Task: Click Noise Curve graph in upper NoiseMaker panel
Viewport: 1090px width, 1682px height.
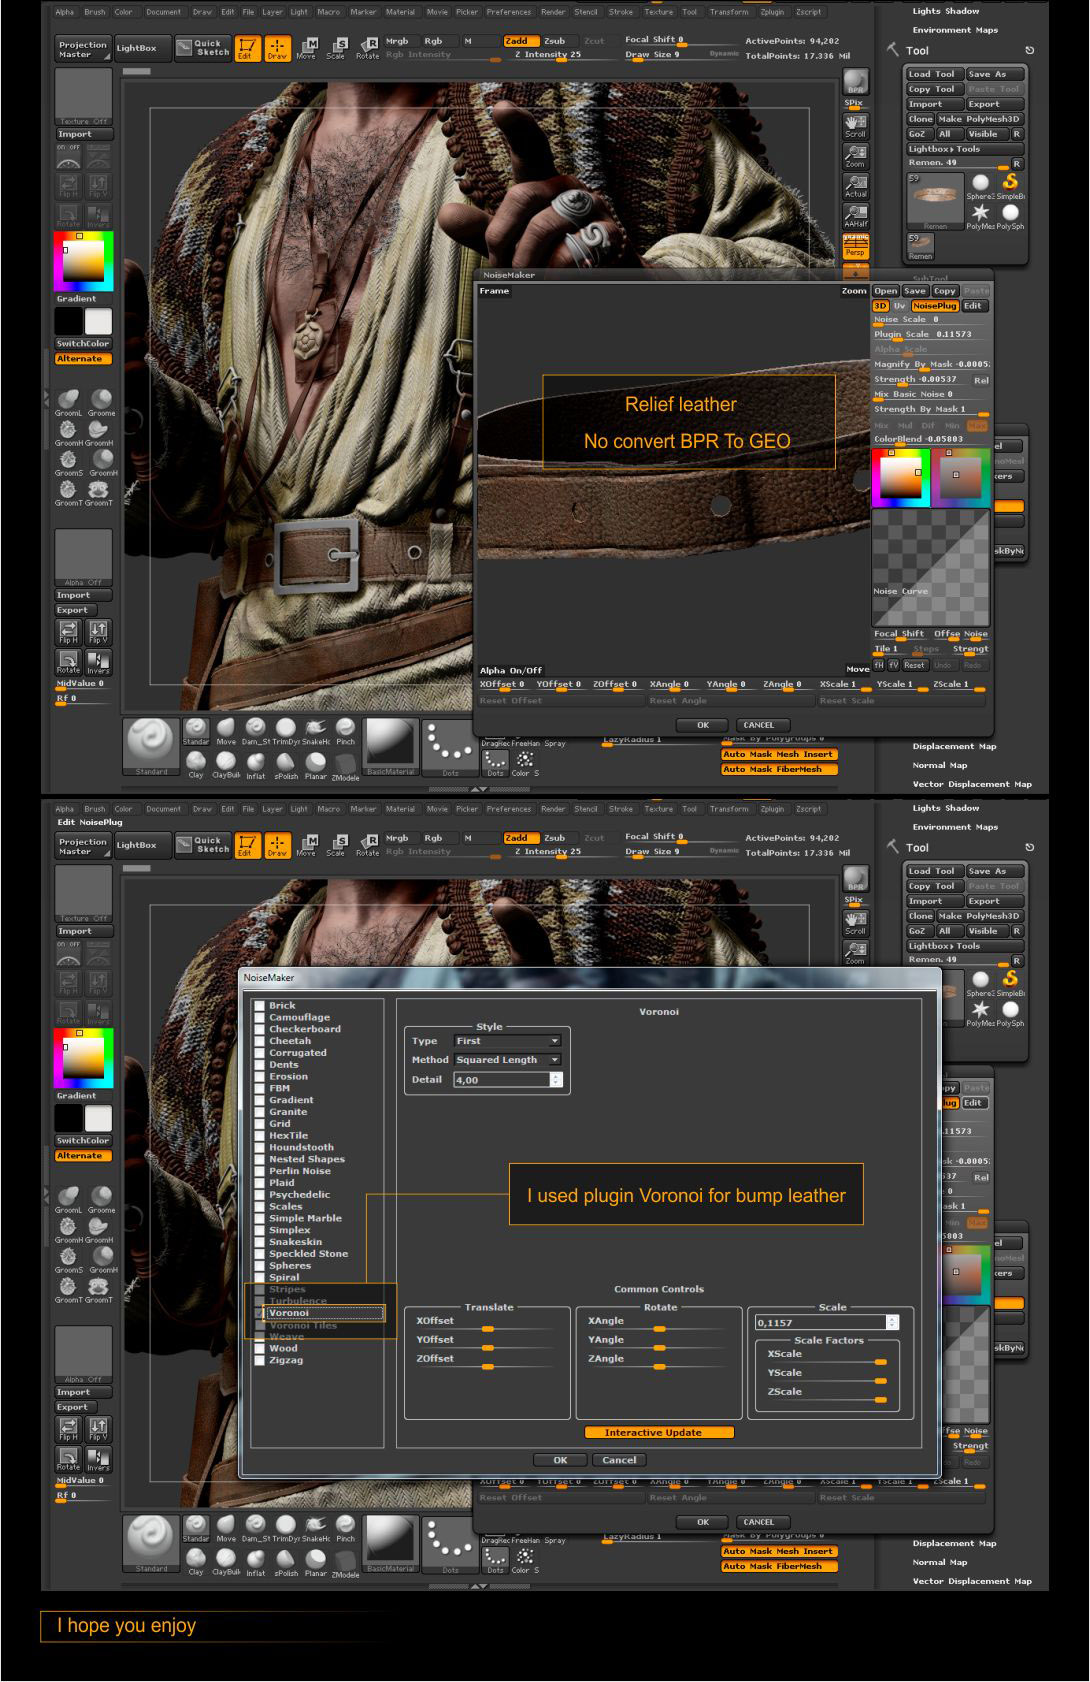Action: click(x=931, y=567)
